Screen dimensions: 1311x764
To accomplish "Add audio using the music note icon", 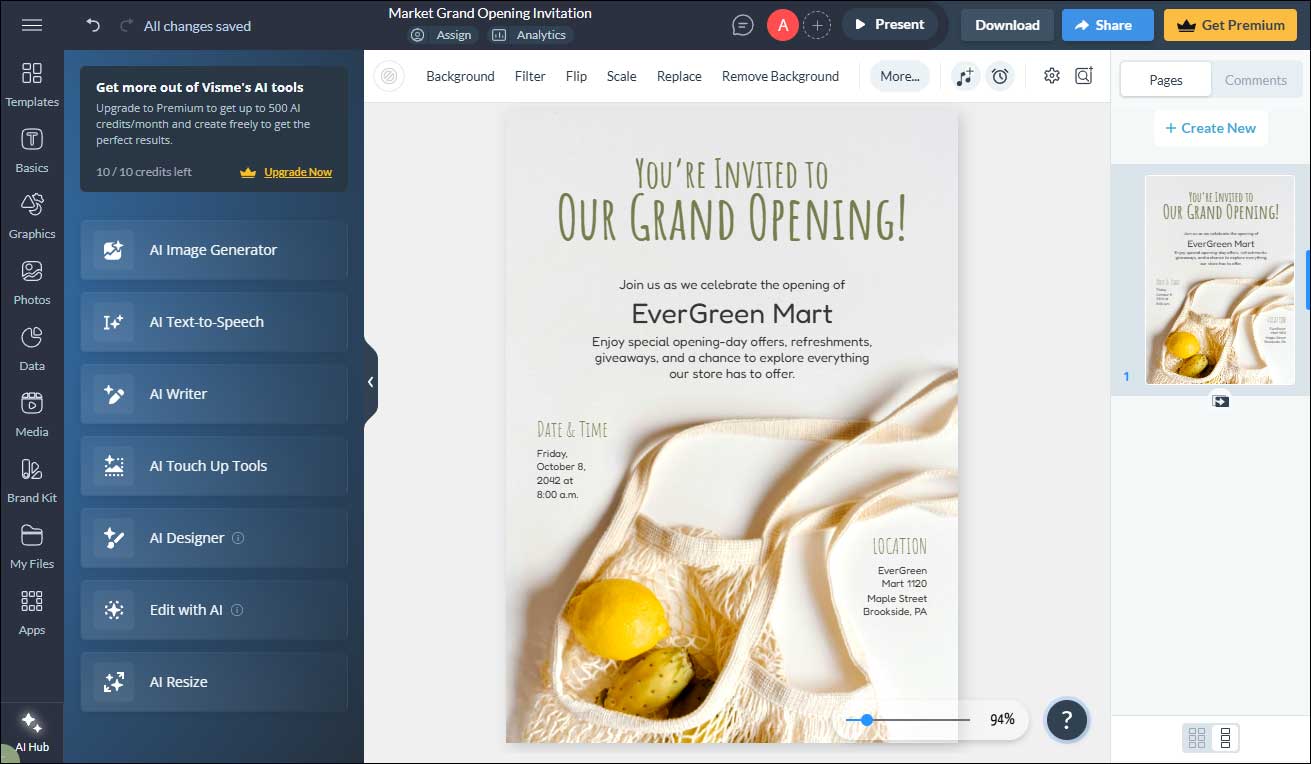I will (x=964, y=75).
